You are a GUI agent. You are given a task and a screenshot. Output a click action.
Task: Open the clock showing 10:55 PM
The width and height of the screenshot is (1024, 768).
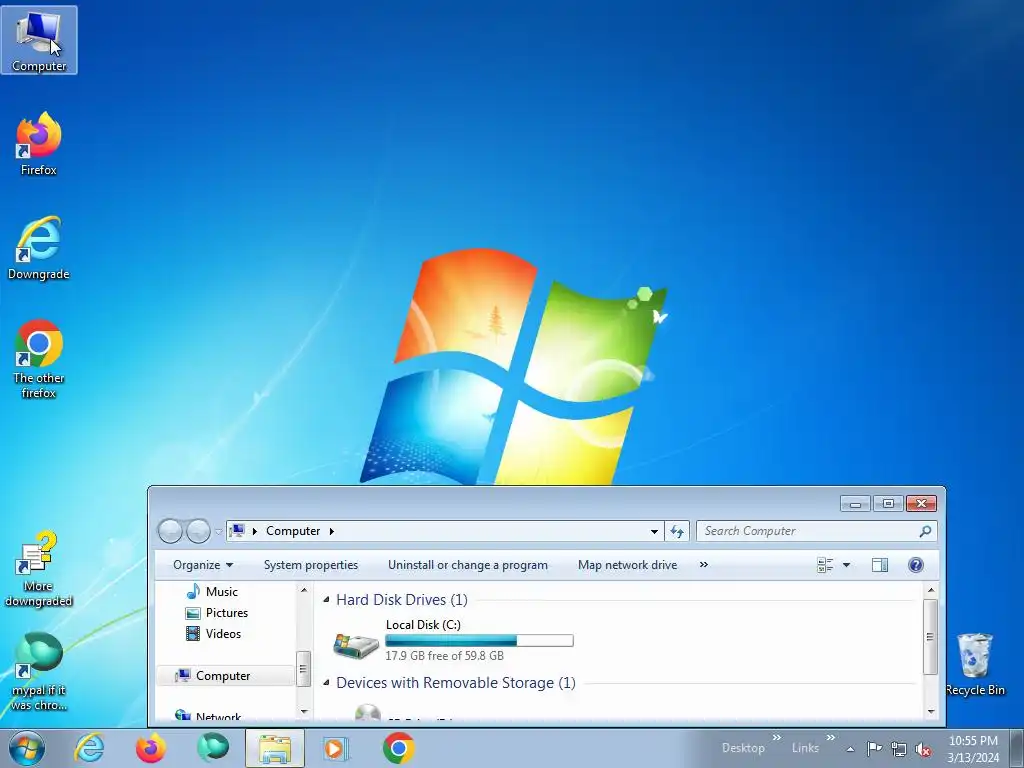(x=973, y=748)
